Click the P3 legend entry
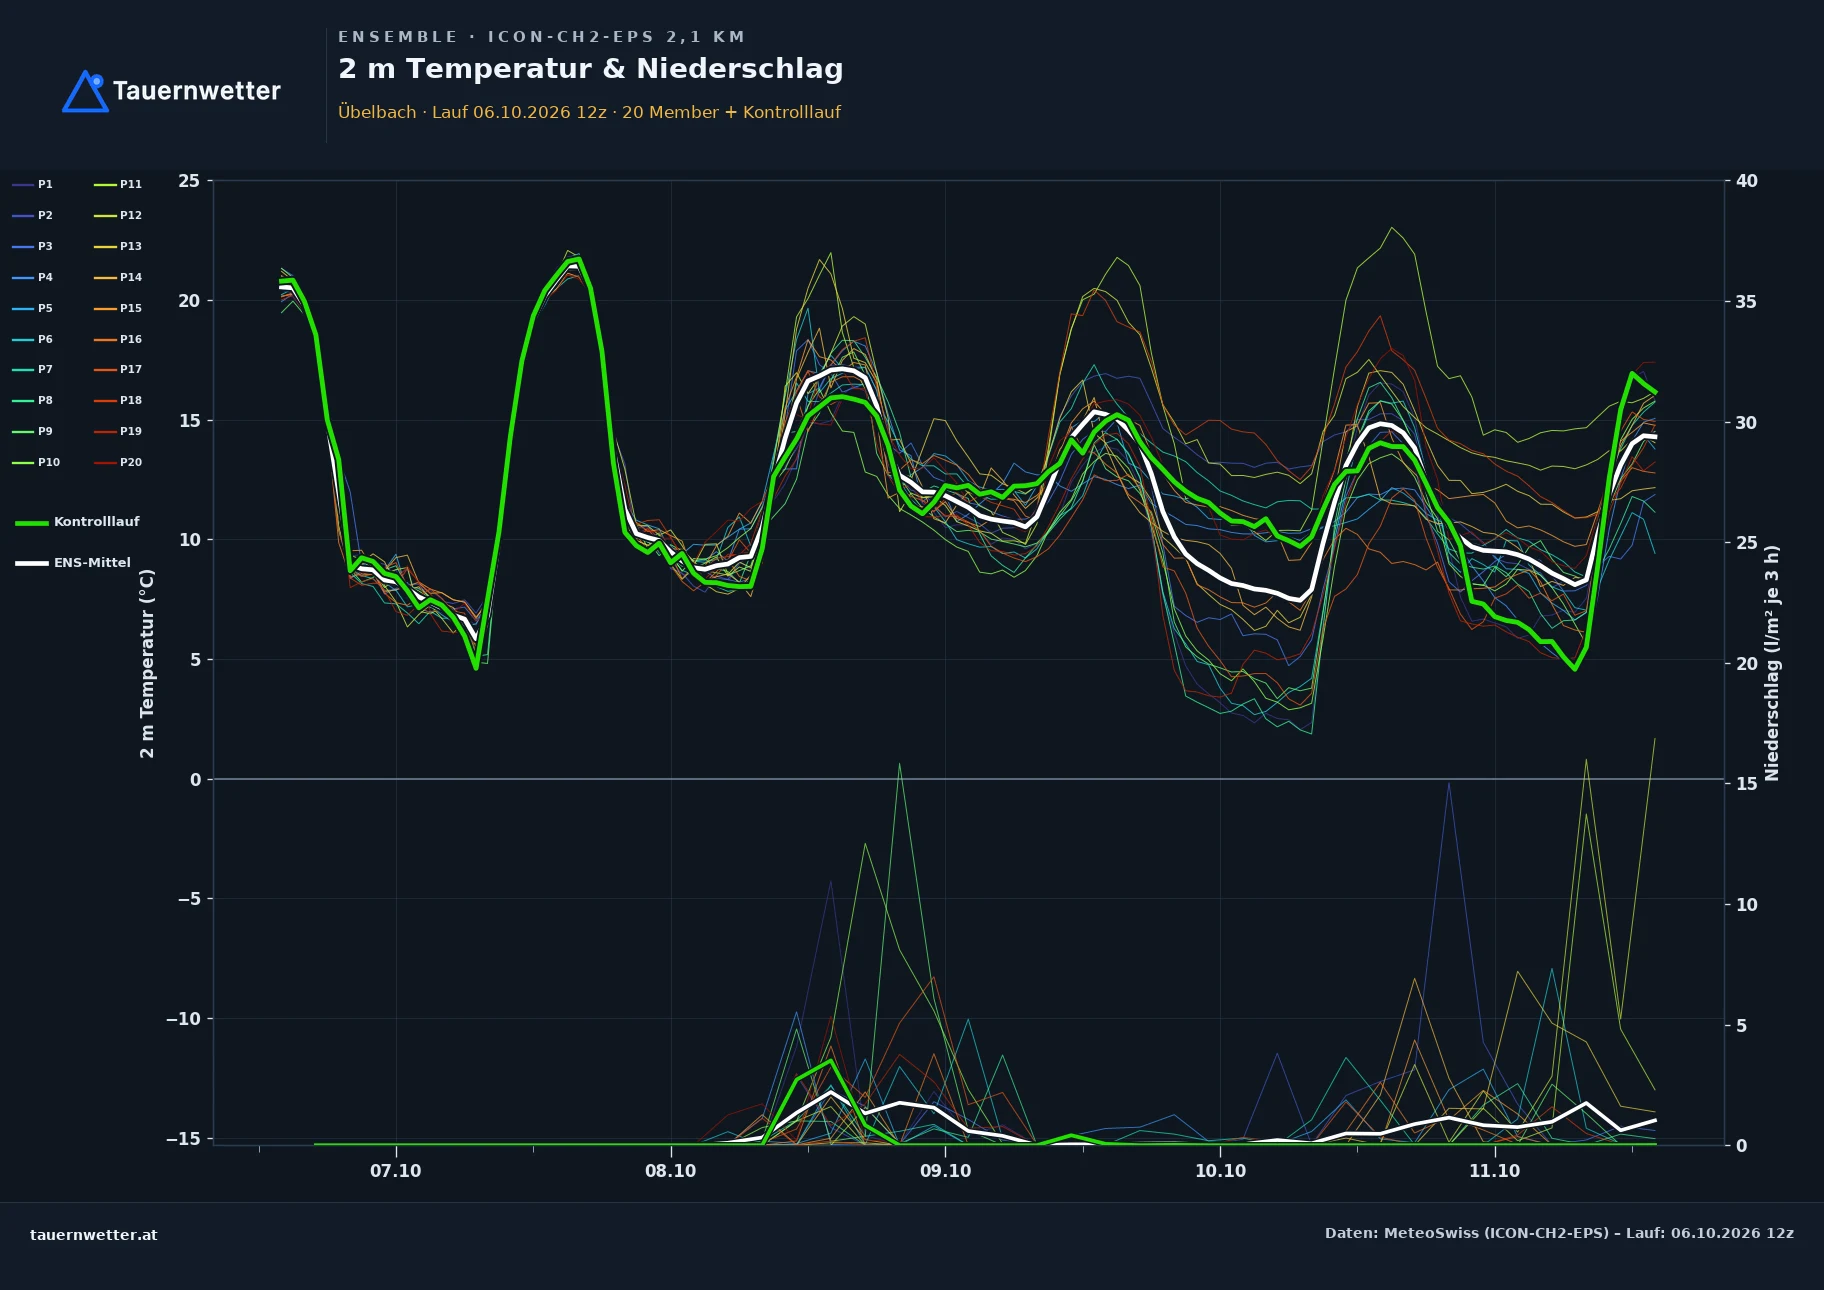 (33, 246)
